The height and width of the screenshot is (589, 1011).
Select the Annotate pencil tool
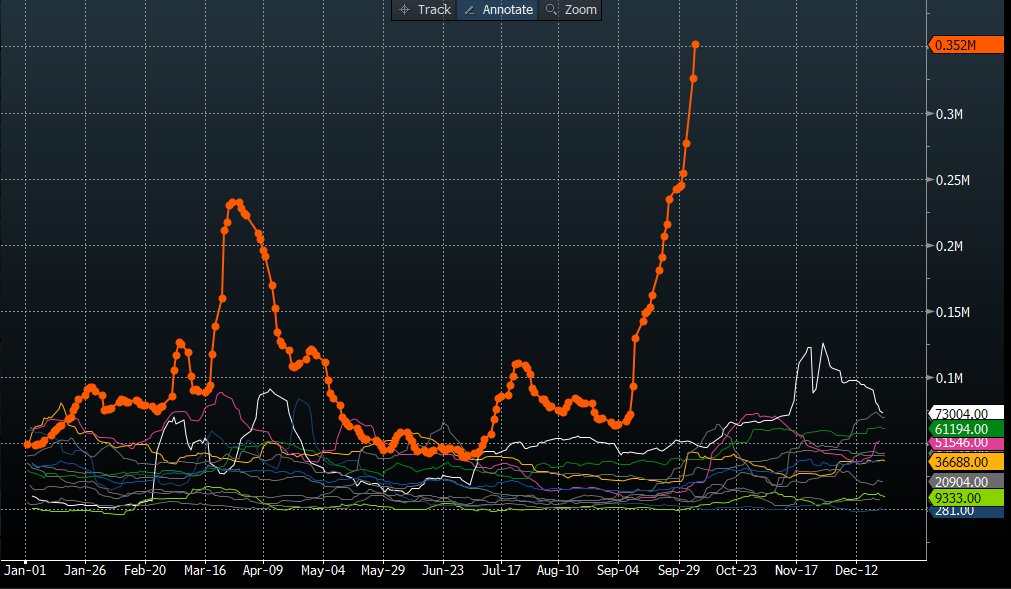[498, 10]
